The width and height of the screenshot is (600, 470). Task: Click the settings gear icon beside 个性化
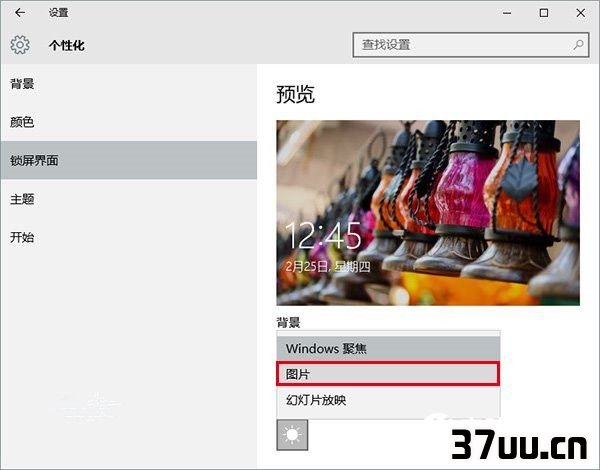pyautogui.click(x=20, y=45)
